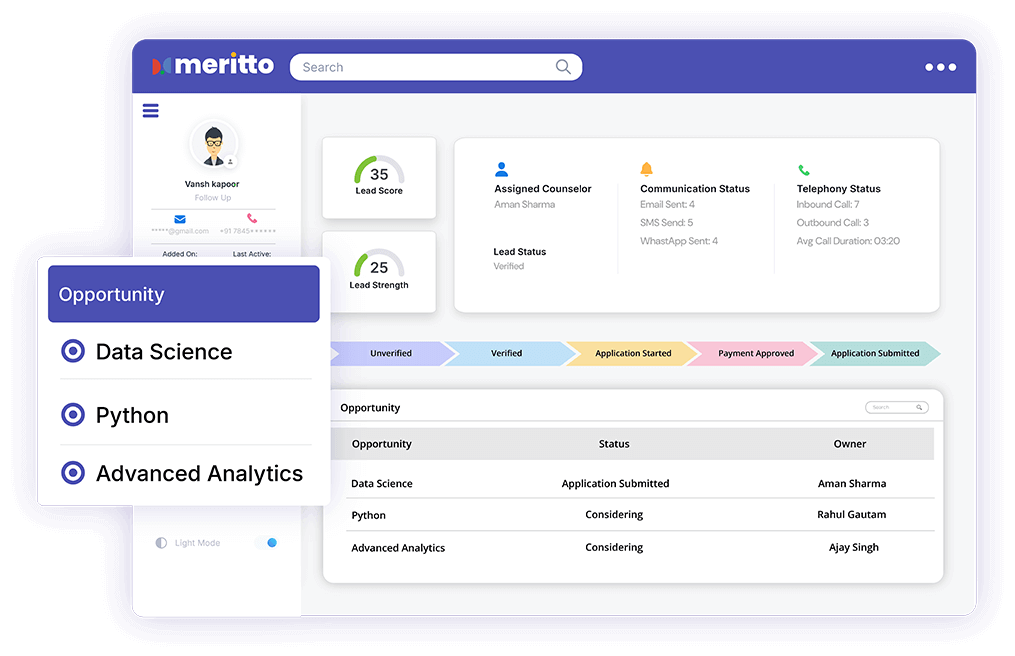
Task: Select the Data Science radio bullet
Action: click(72, 351)
